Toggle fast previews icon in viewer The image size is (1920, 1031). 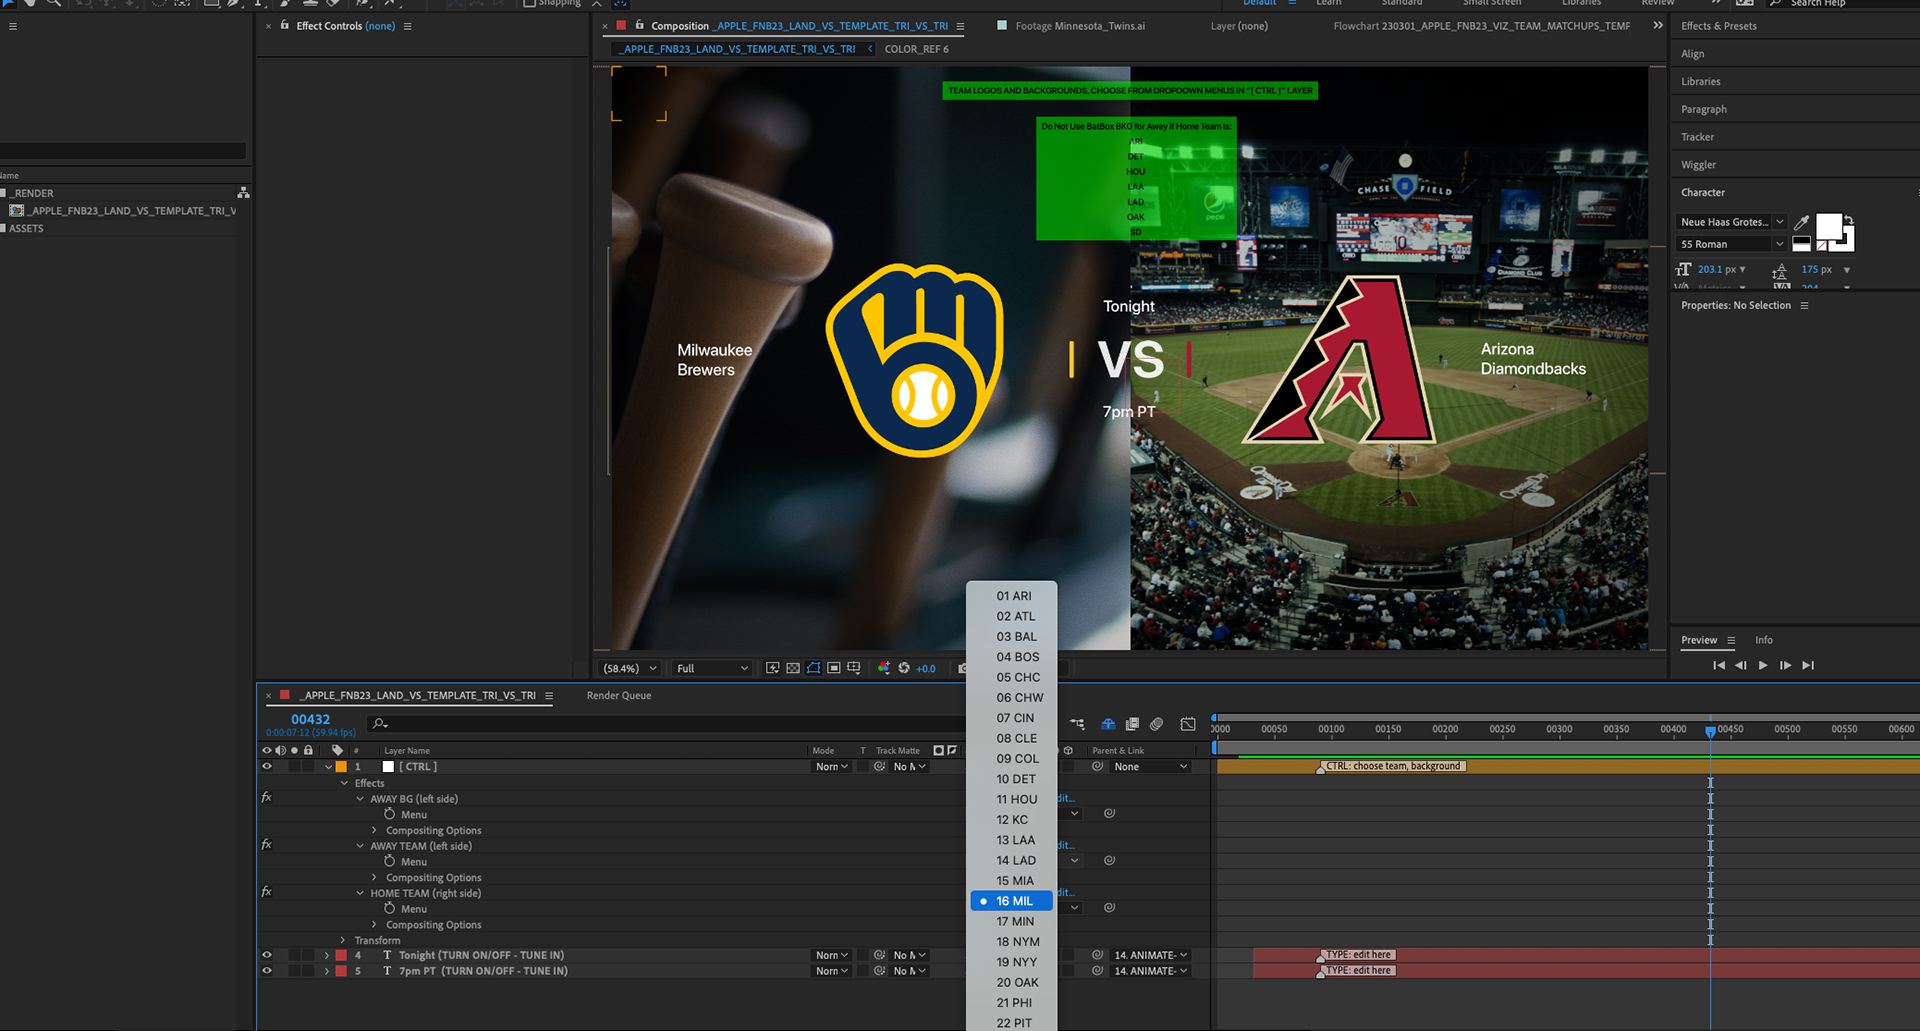pos(773,668)
